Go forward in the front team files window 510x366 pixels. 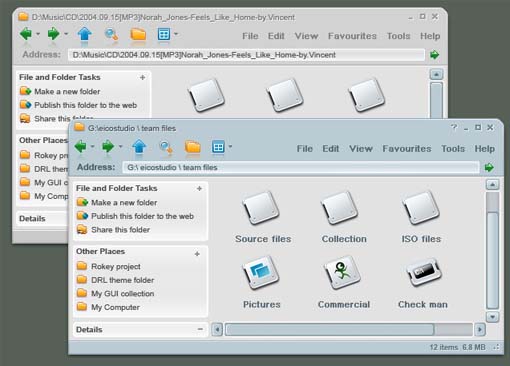point(108,146)
